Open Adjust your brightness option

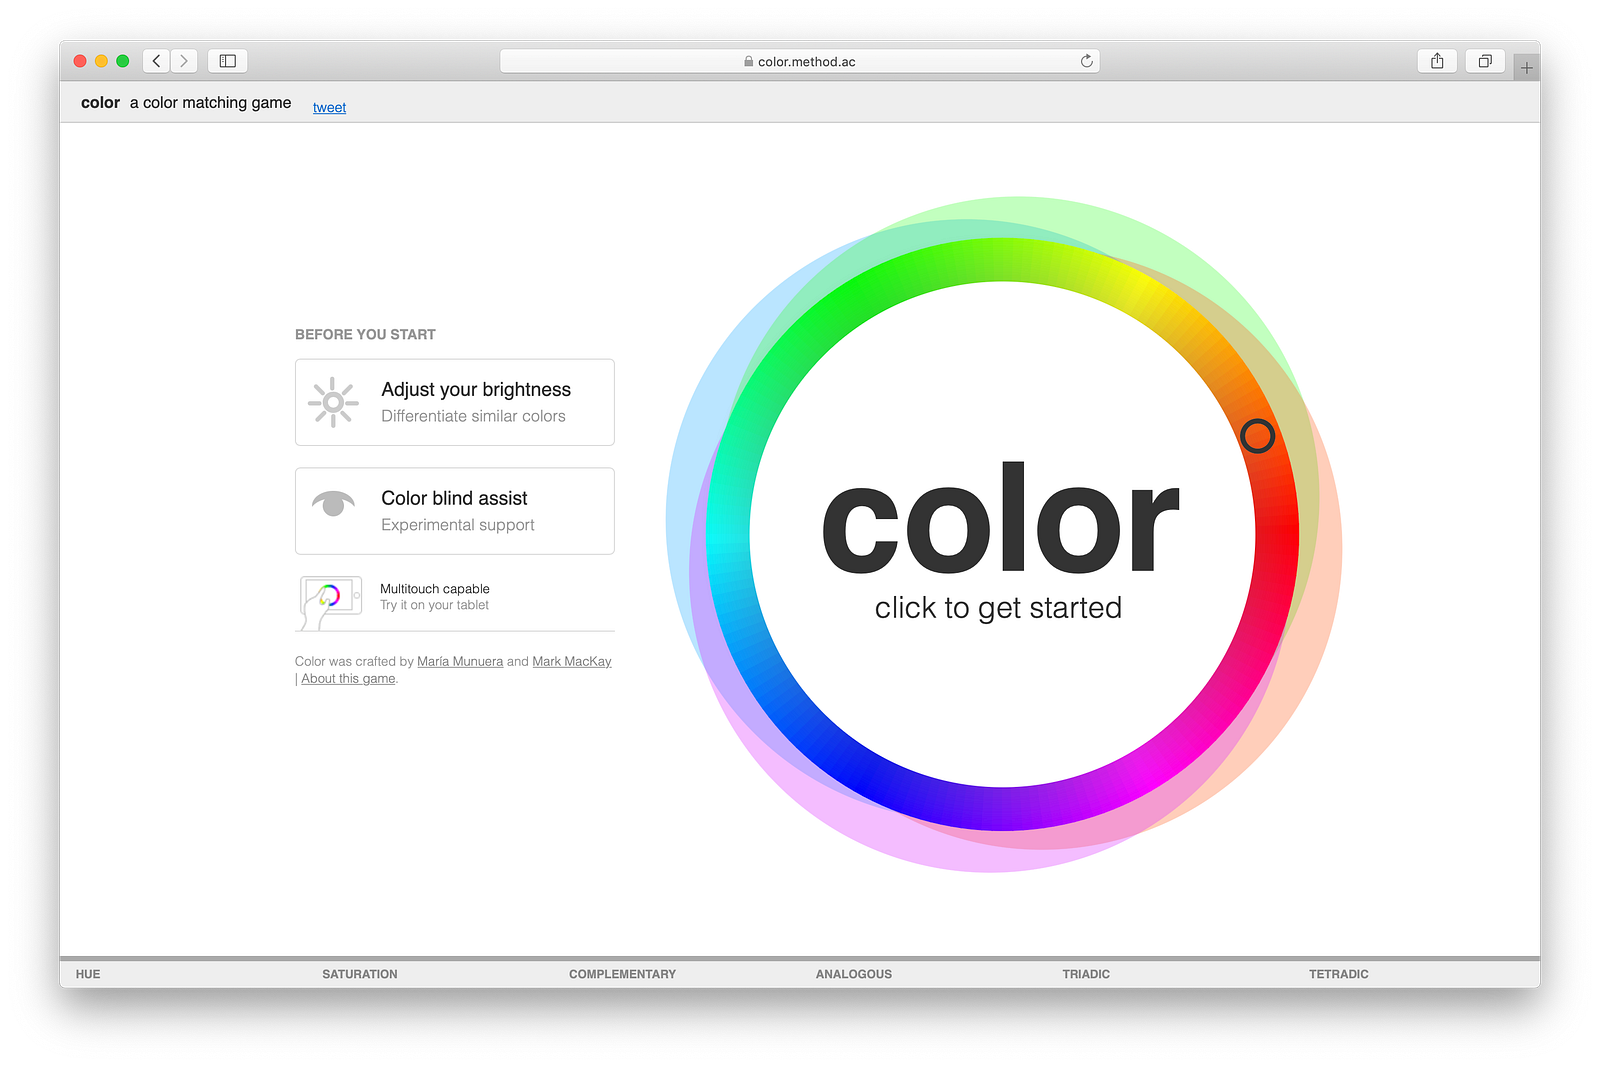pyautogui.click(x=455, y=402)
